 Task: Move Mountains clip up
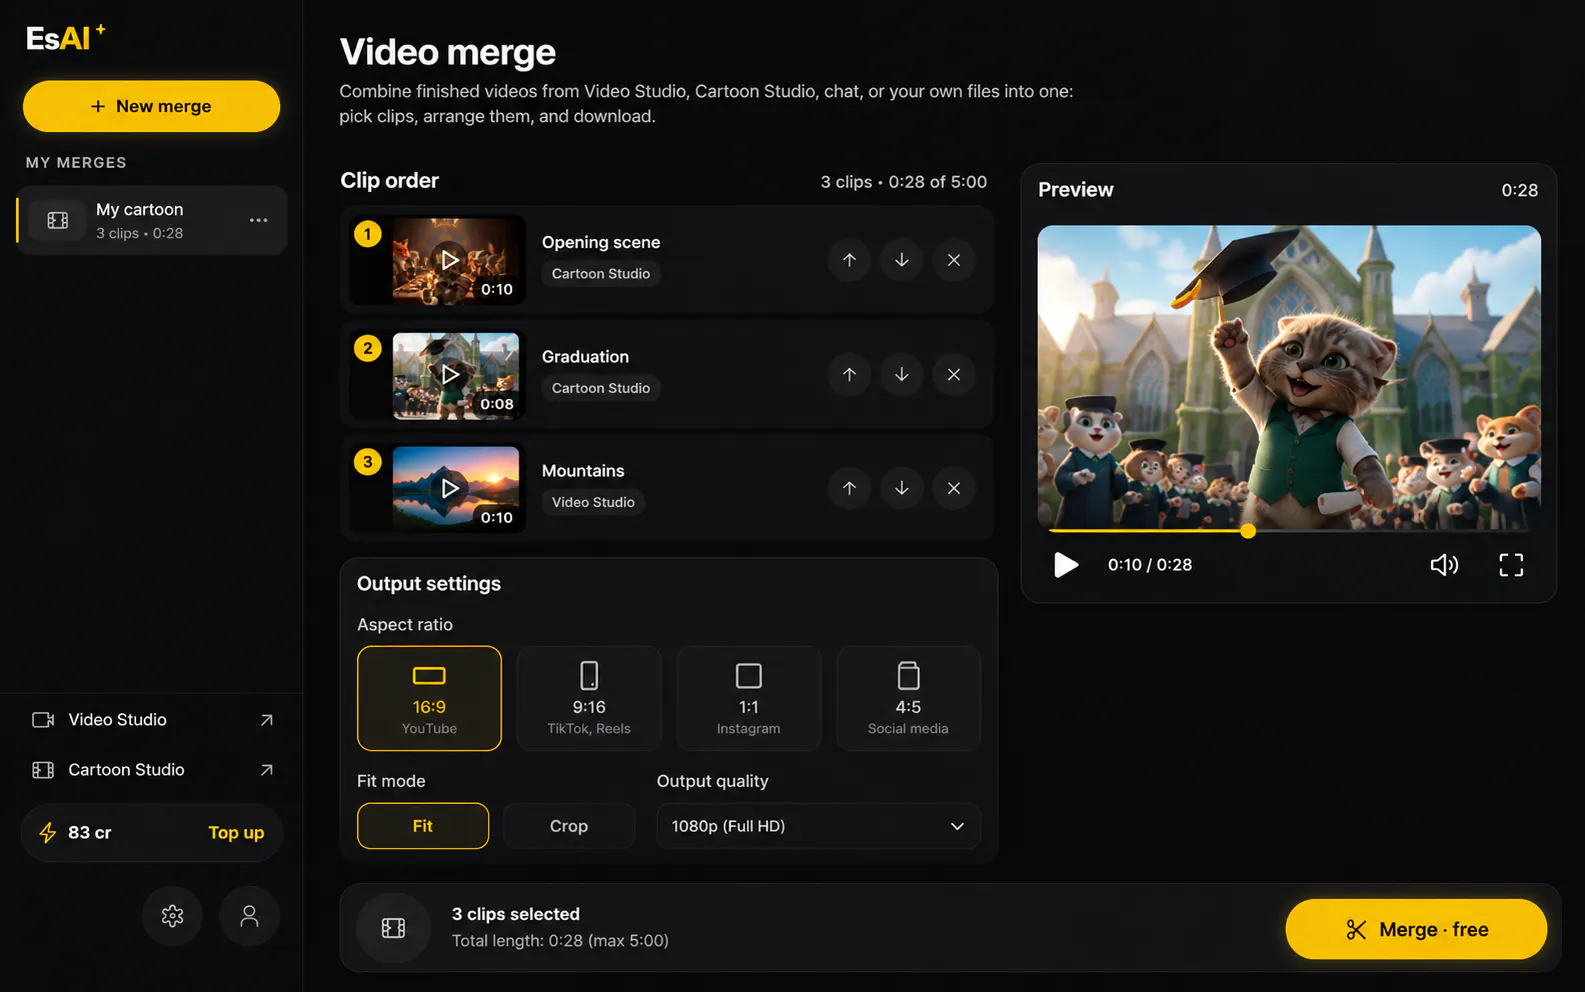849,488
